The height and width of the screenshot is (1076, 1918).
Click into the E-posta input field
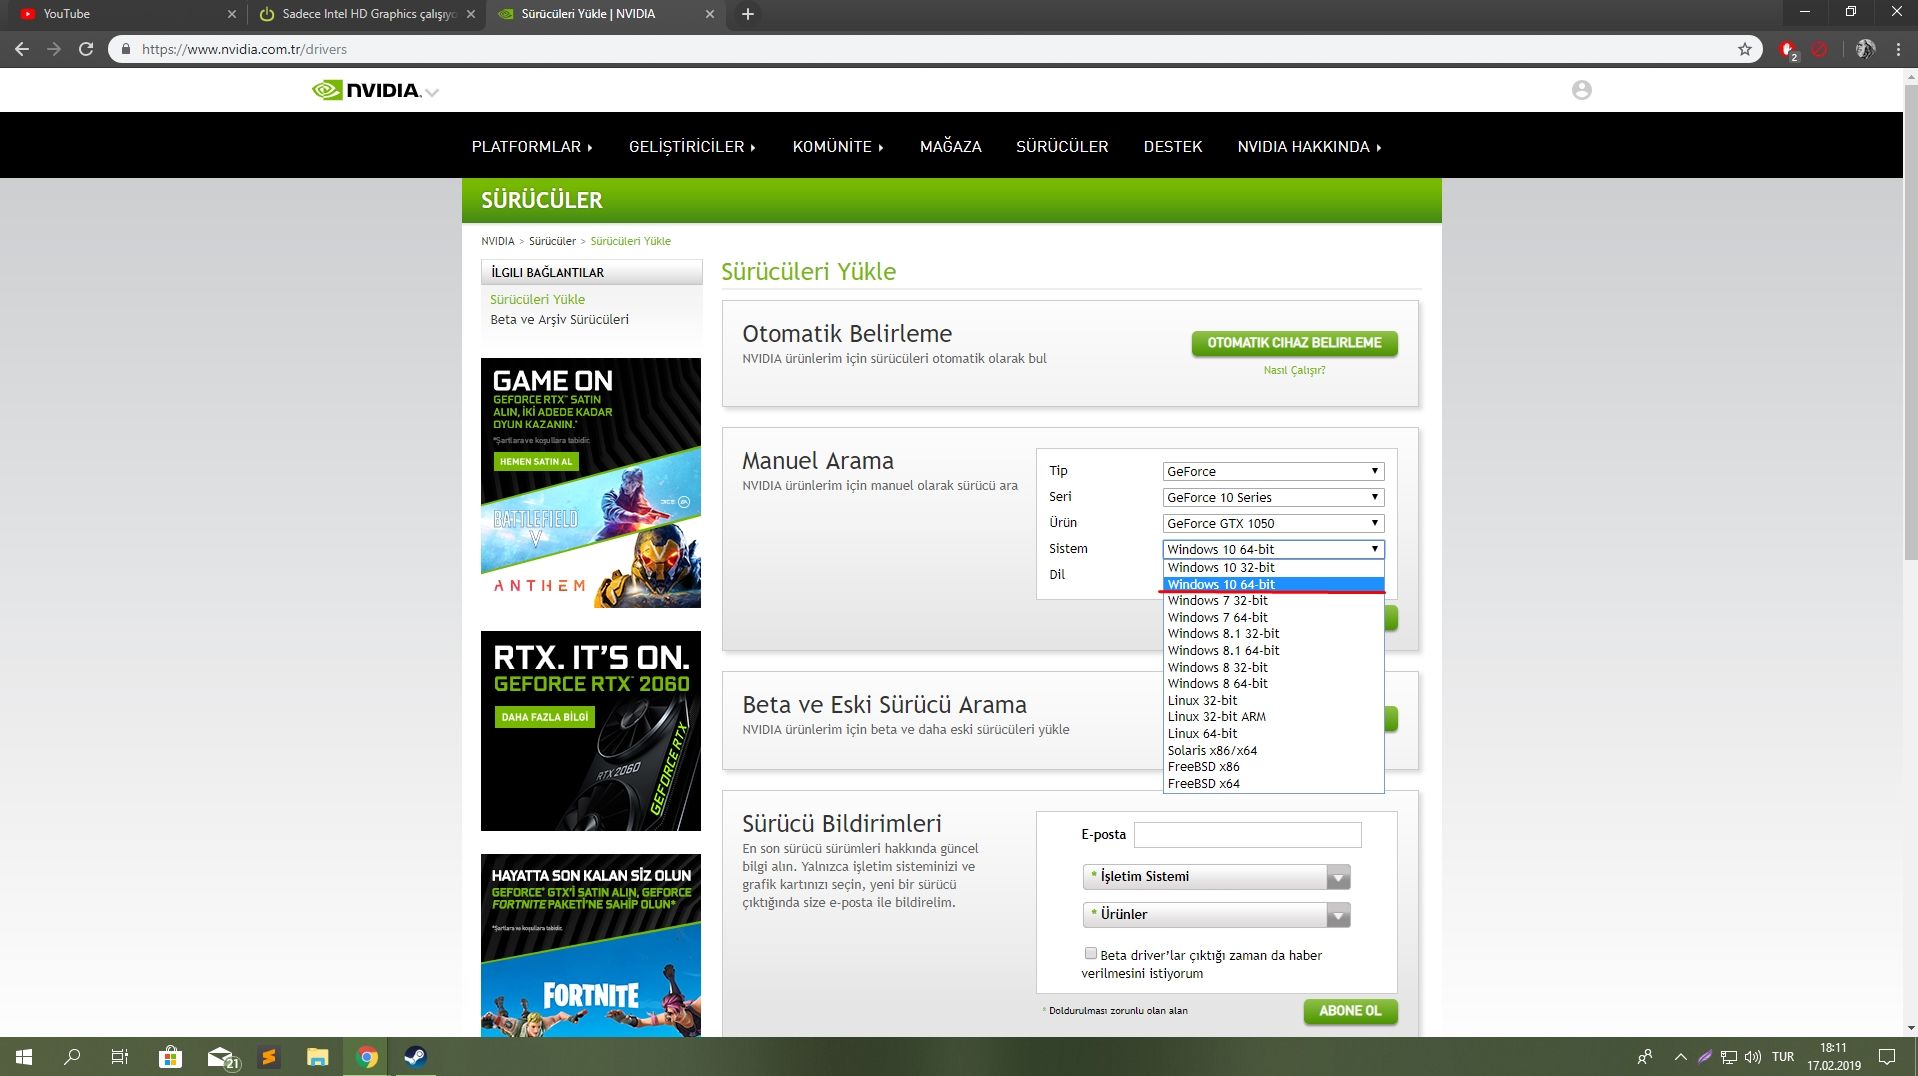pos(1247,835)
